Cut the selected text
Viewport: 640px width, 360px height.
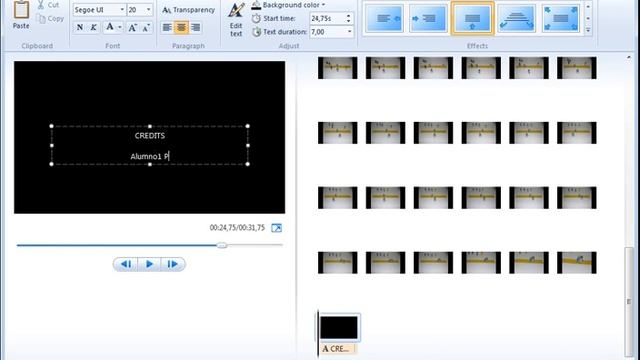48,5
